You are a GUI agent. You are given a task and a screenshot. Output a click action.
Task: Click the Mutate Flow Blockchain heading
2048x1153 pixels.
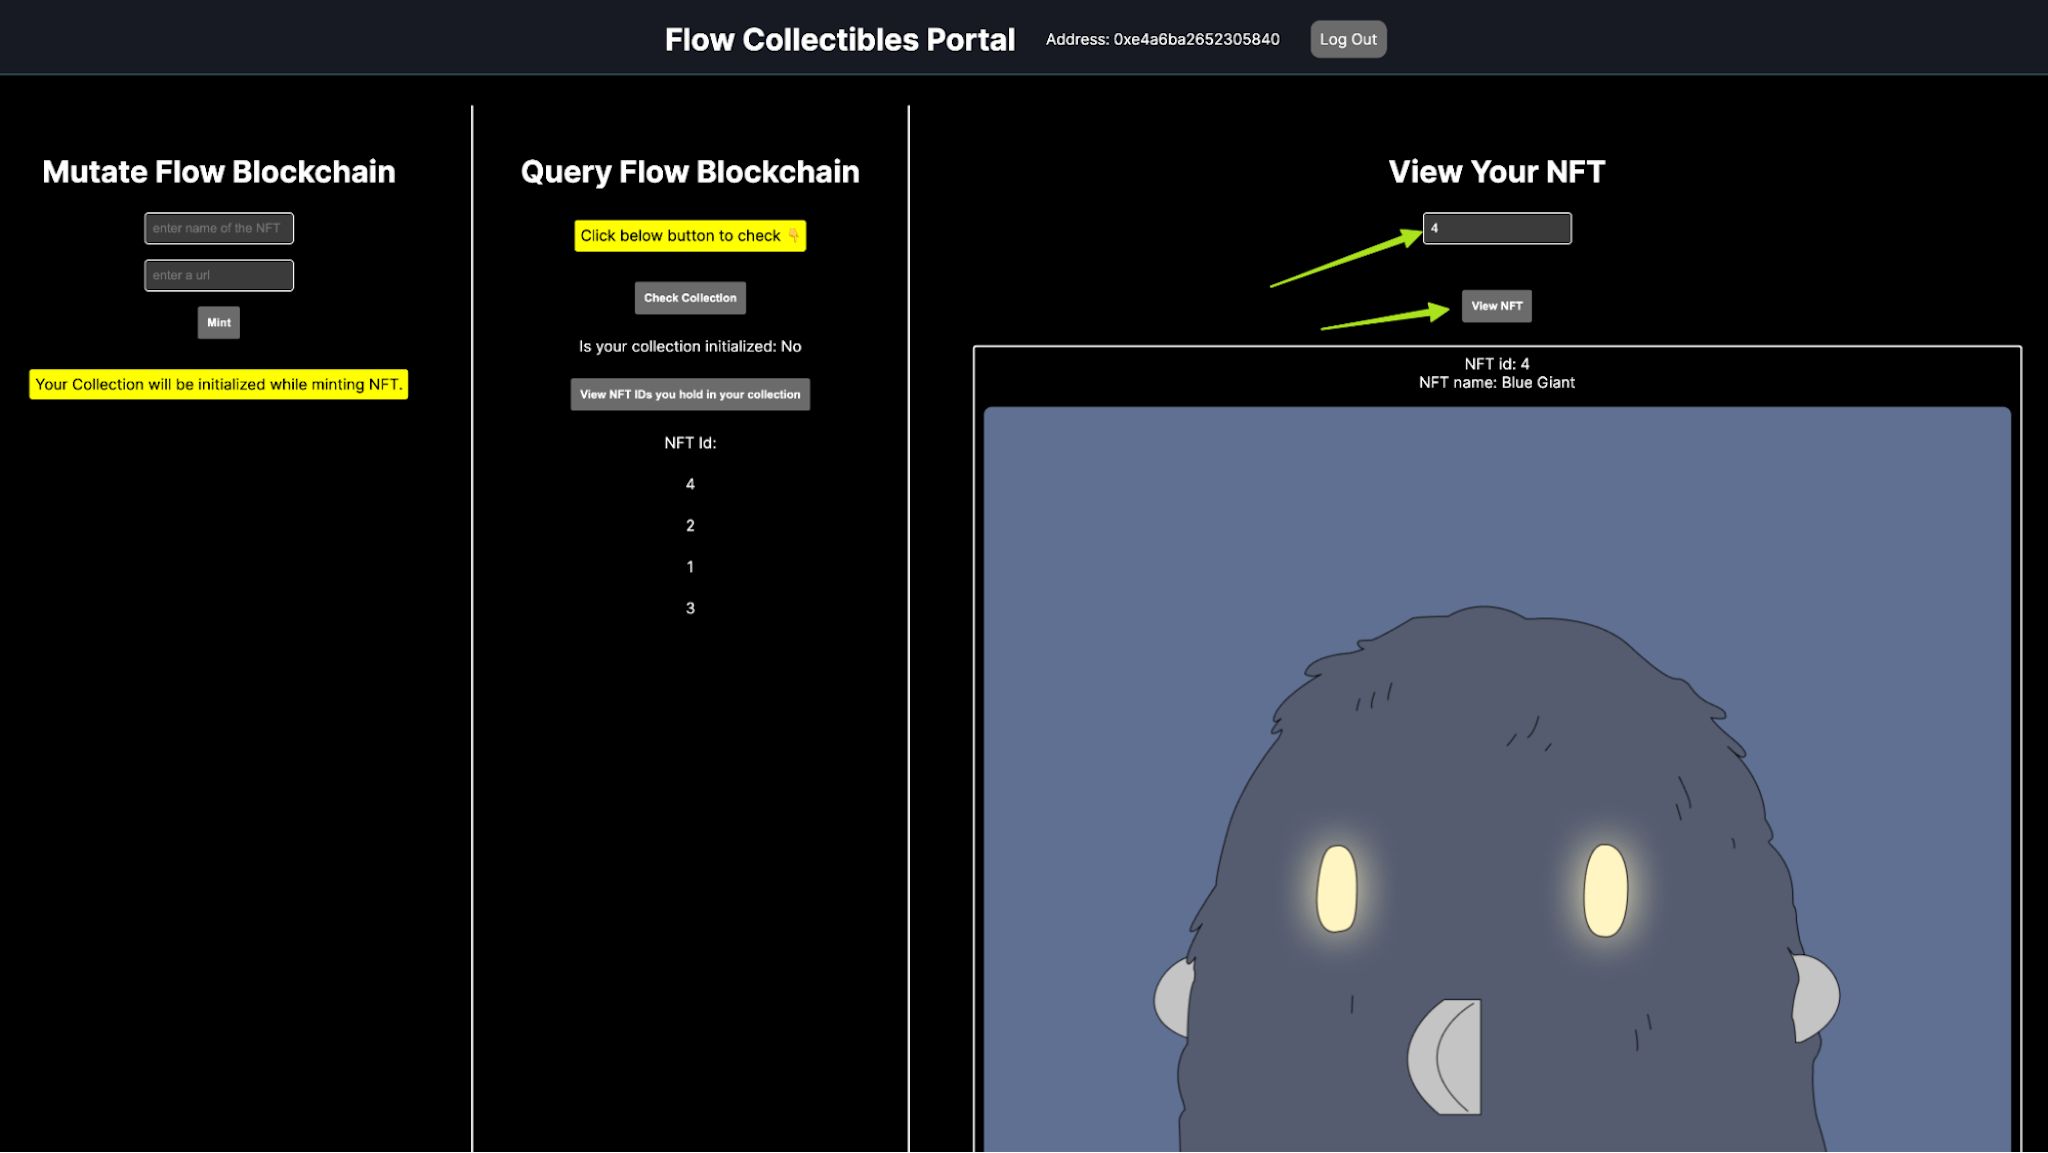point(218,171)
